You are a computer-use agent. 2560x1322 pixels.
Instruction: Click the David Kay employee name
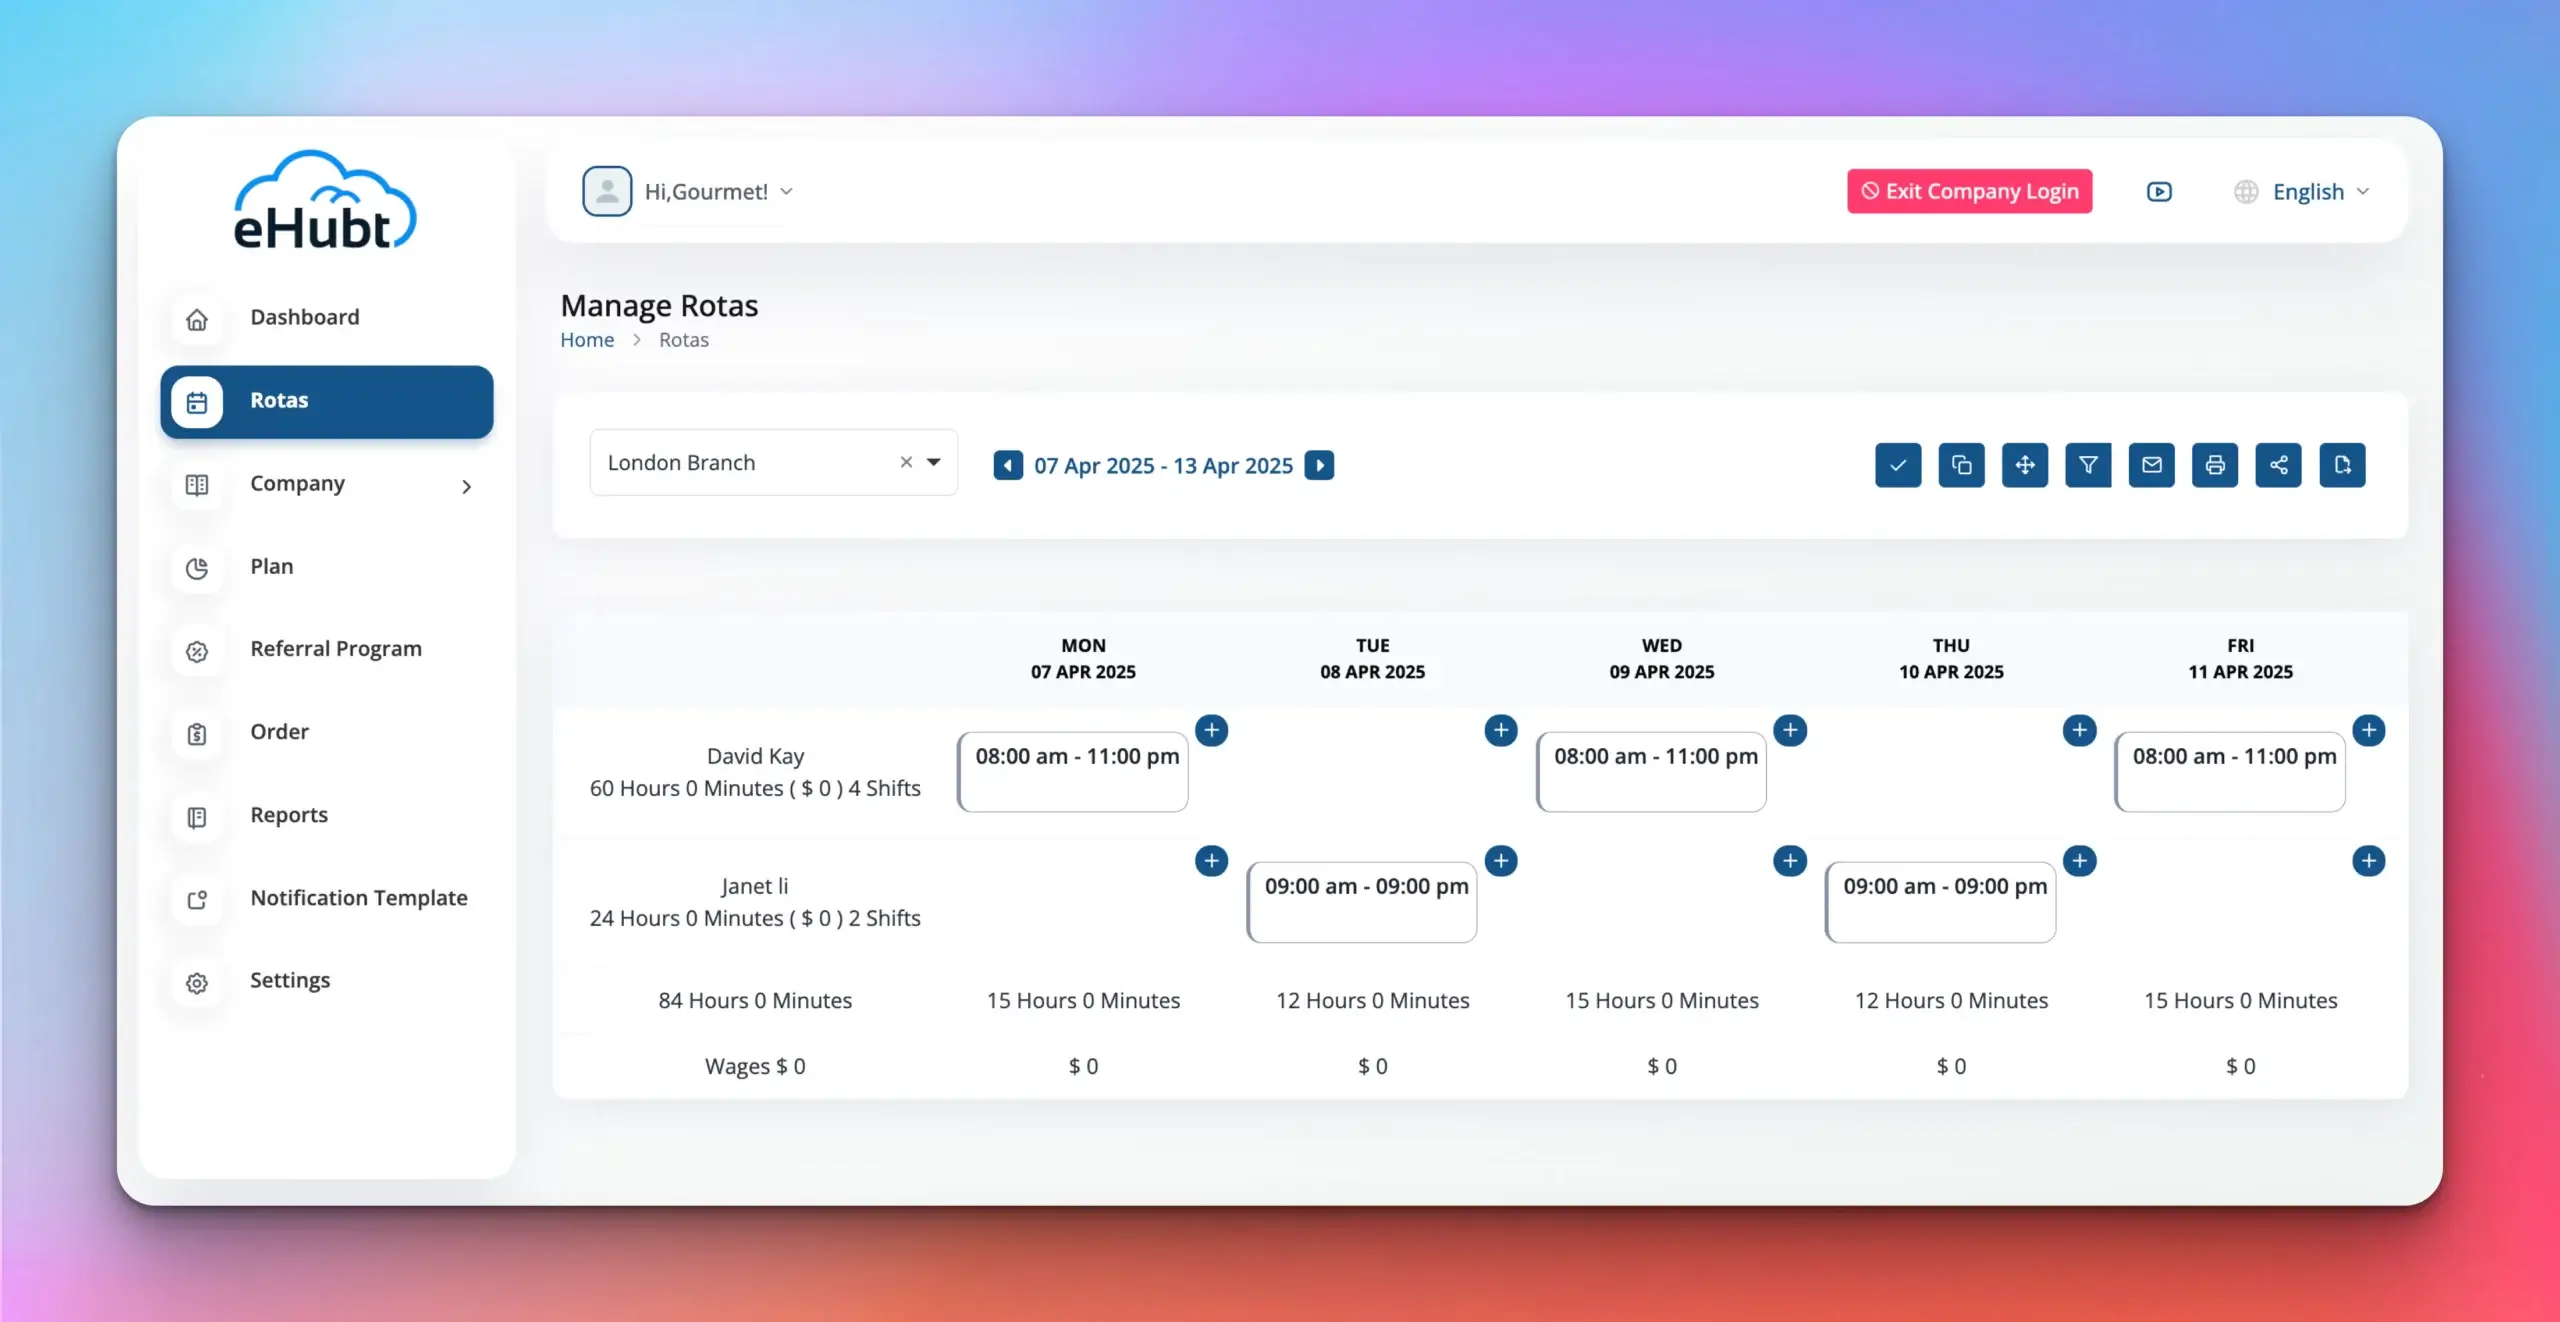click(755, 757)
